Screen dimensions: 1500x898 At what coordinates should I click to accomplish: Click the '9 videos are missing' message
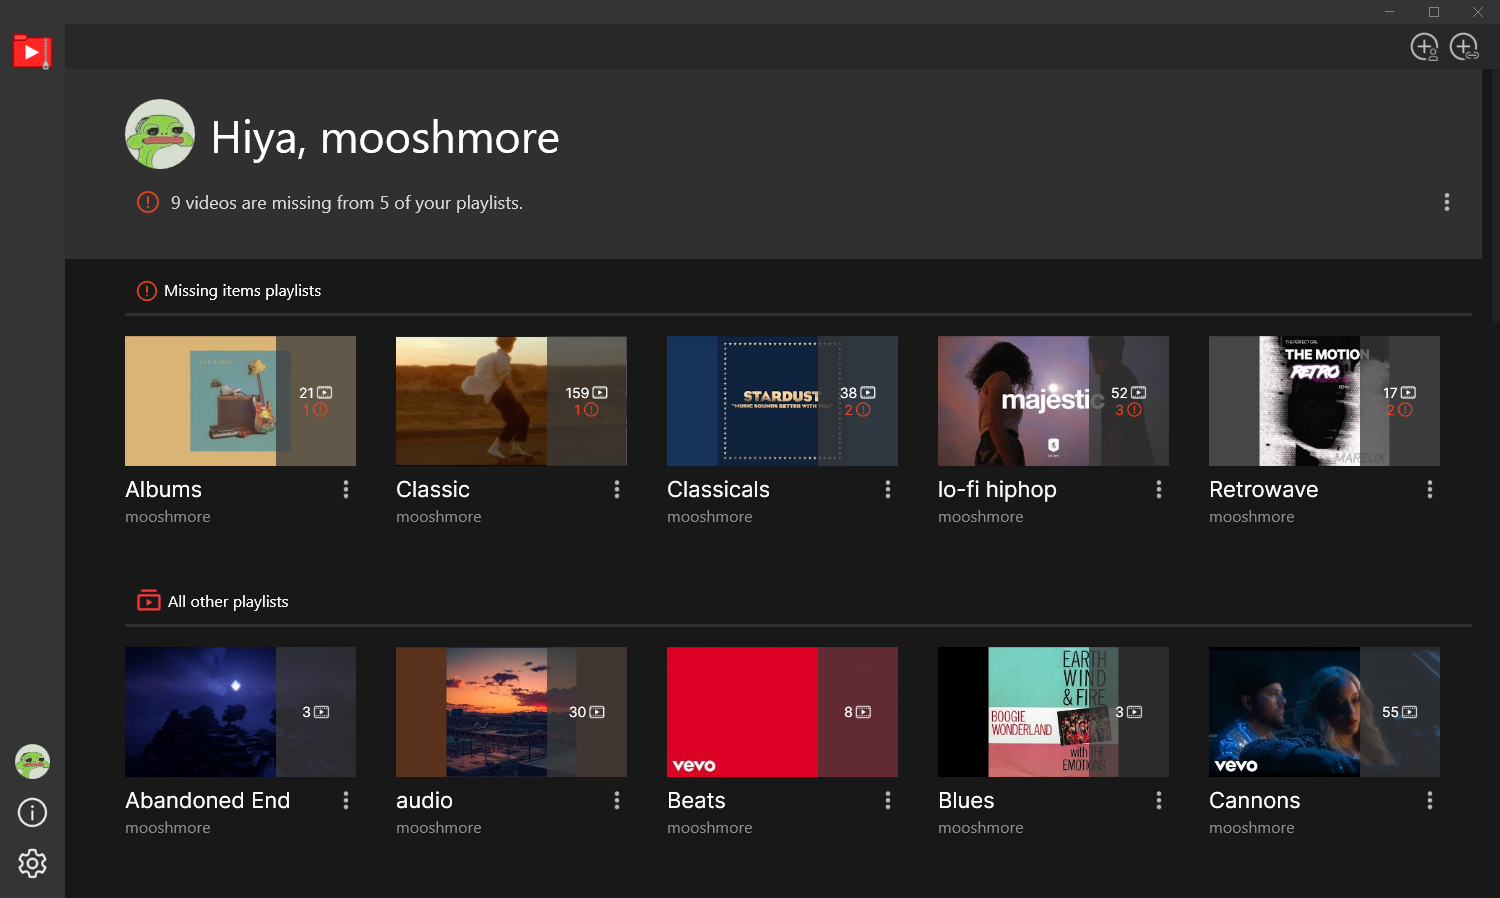pyautogui.click(x=346, y=203)
